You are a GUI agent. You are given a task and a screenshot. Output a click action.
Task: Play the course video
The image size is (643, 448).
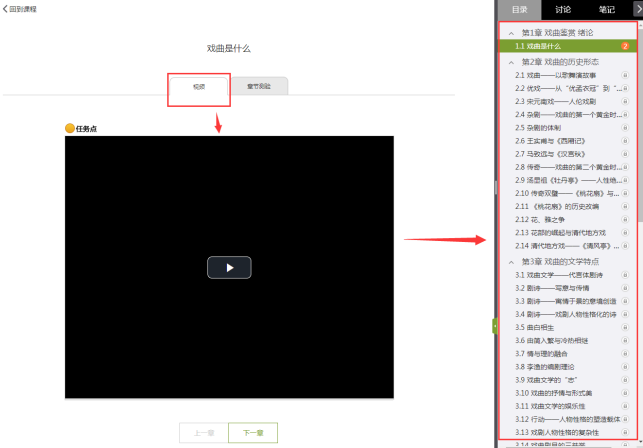point(229,267)
